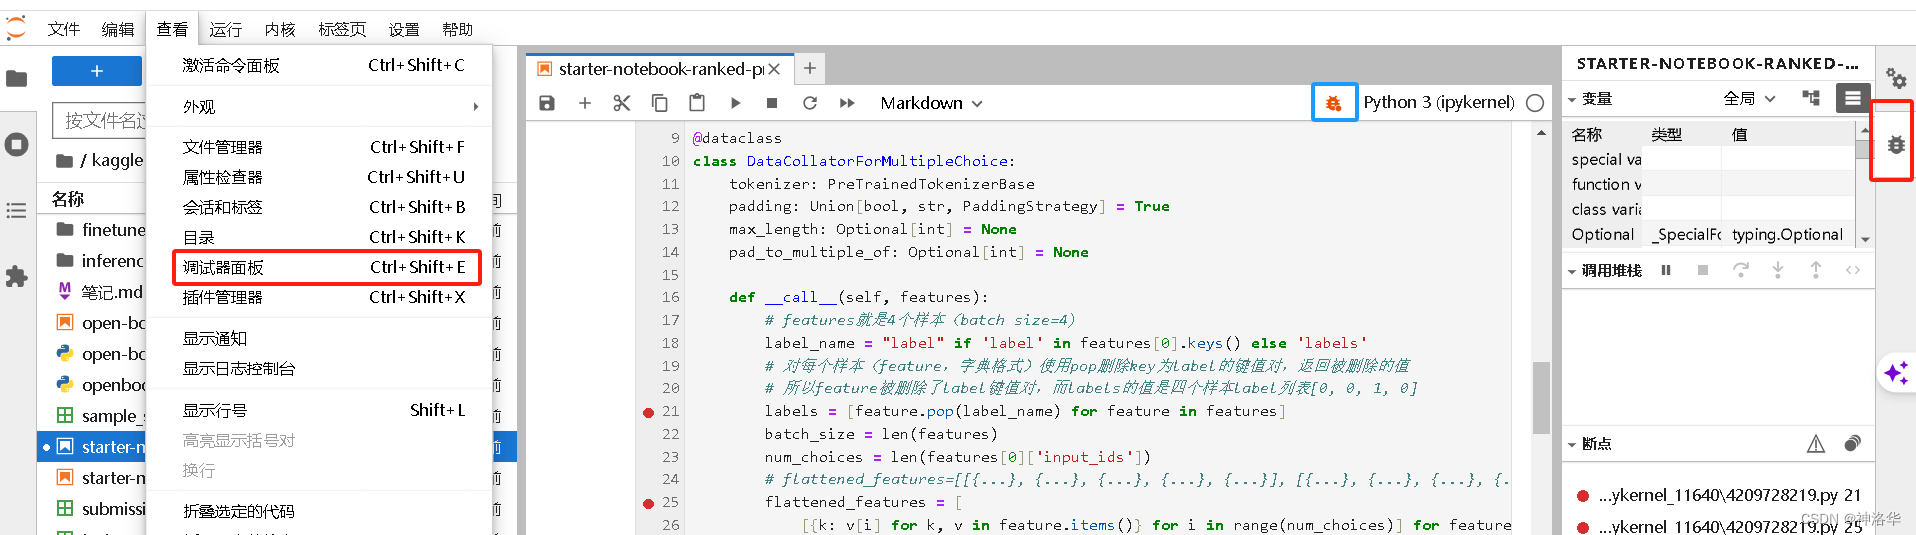Open the 笔记.md file

[100, 292]
